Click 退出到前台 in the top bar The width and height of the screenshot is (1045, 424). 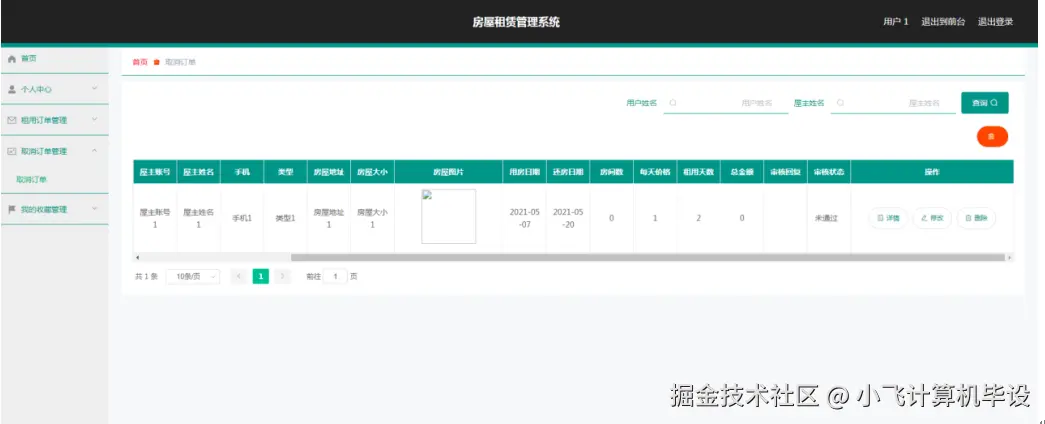pyautogui.click(x=943, y=22)
